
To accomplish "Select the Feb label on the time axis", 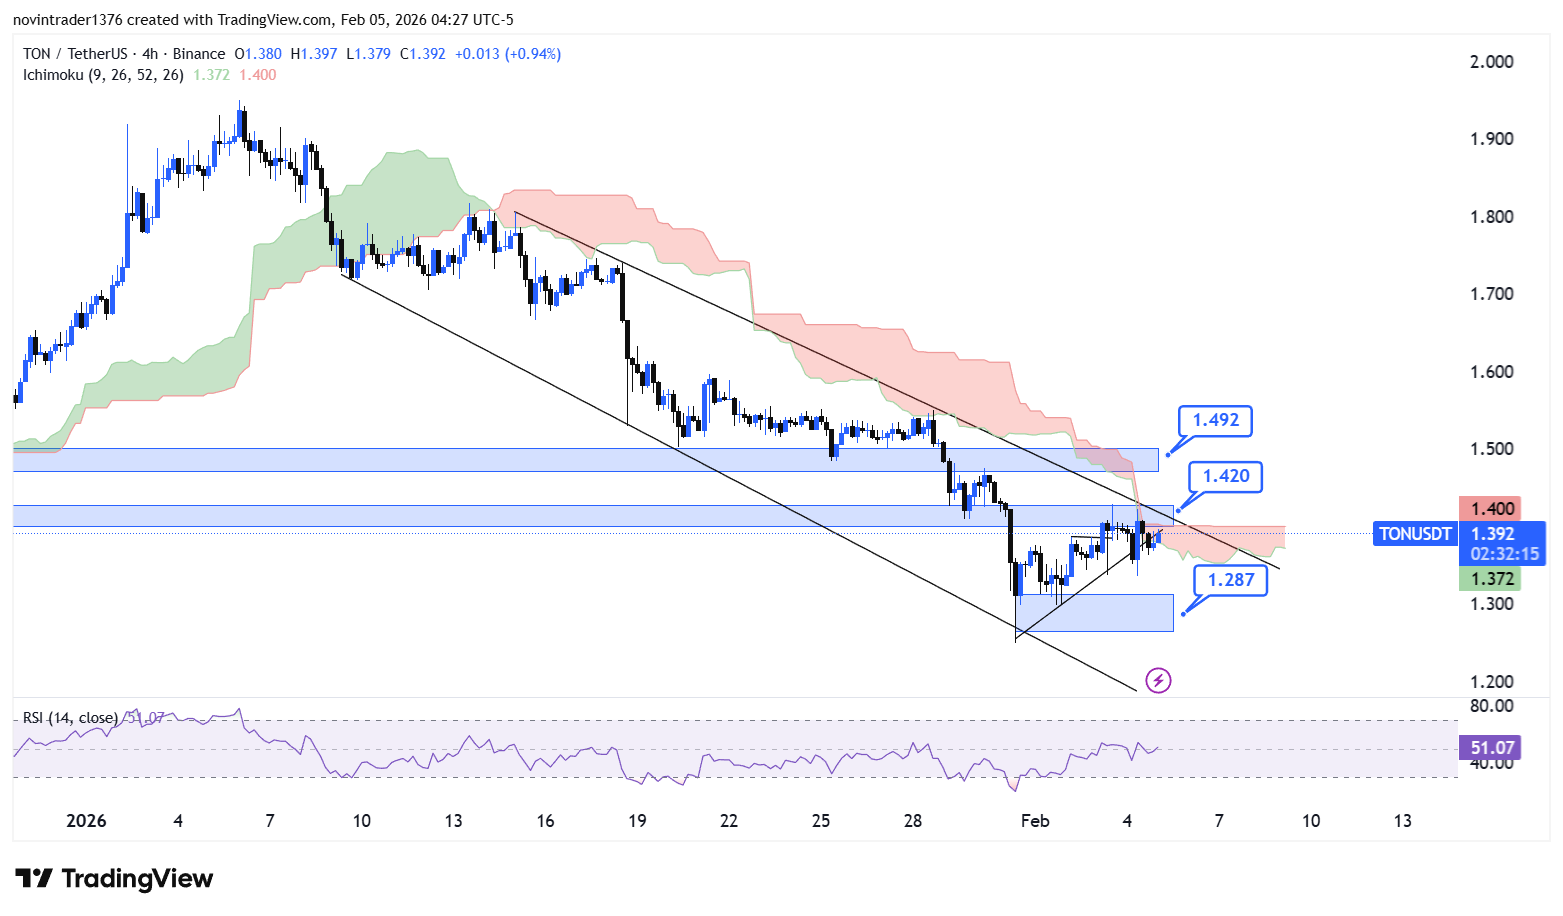I will coord(1035,821).
